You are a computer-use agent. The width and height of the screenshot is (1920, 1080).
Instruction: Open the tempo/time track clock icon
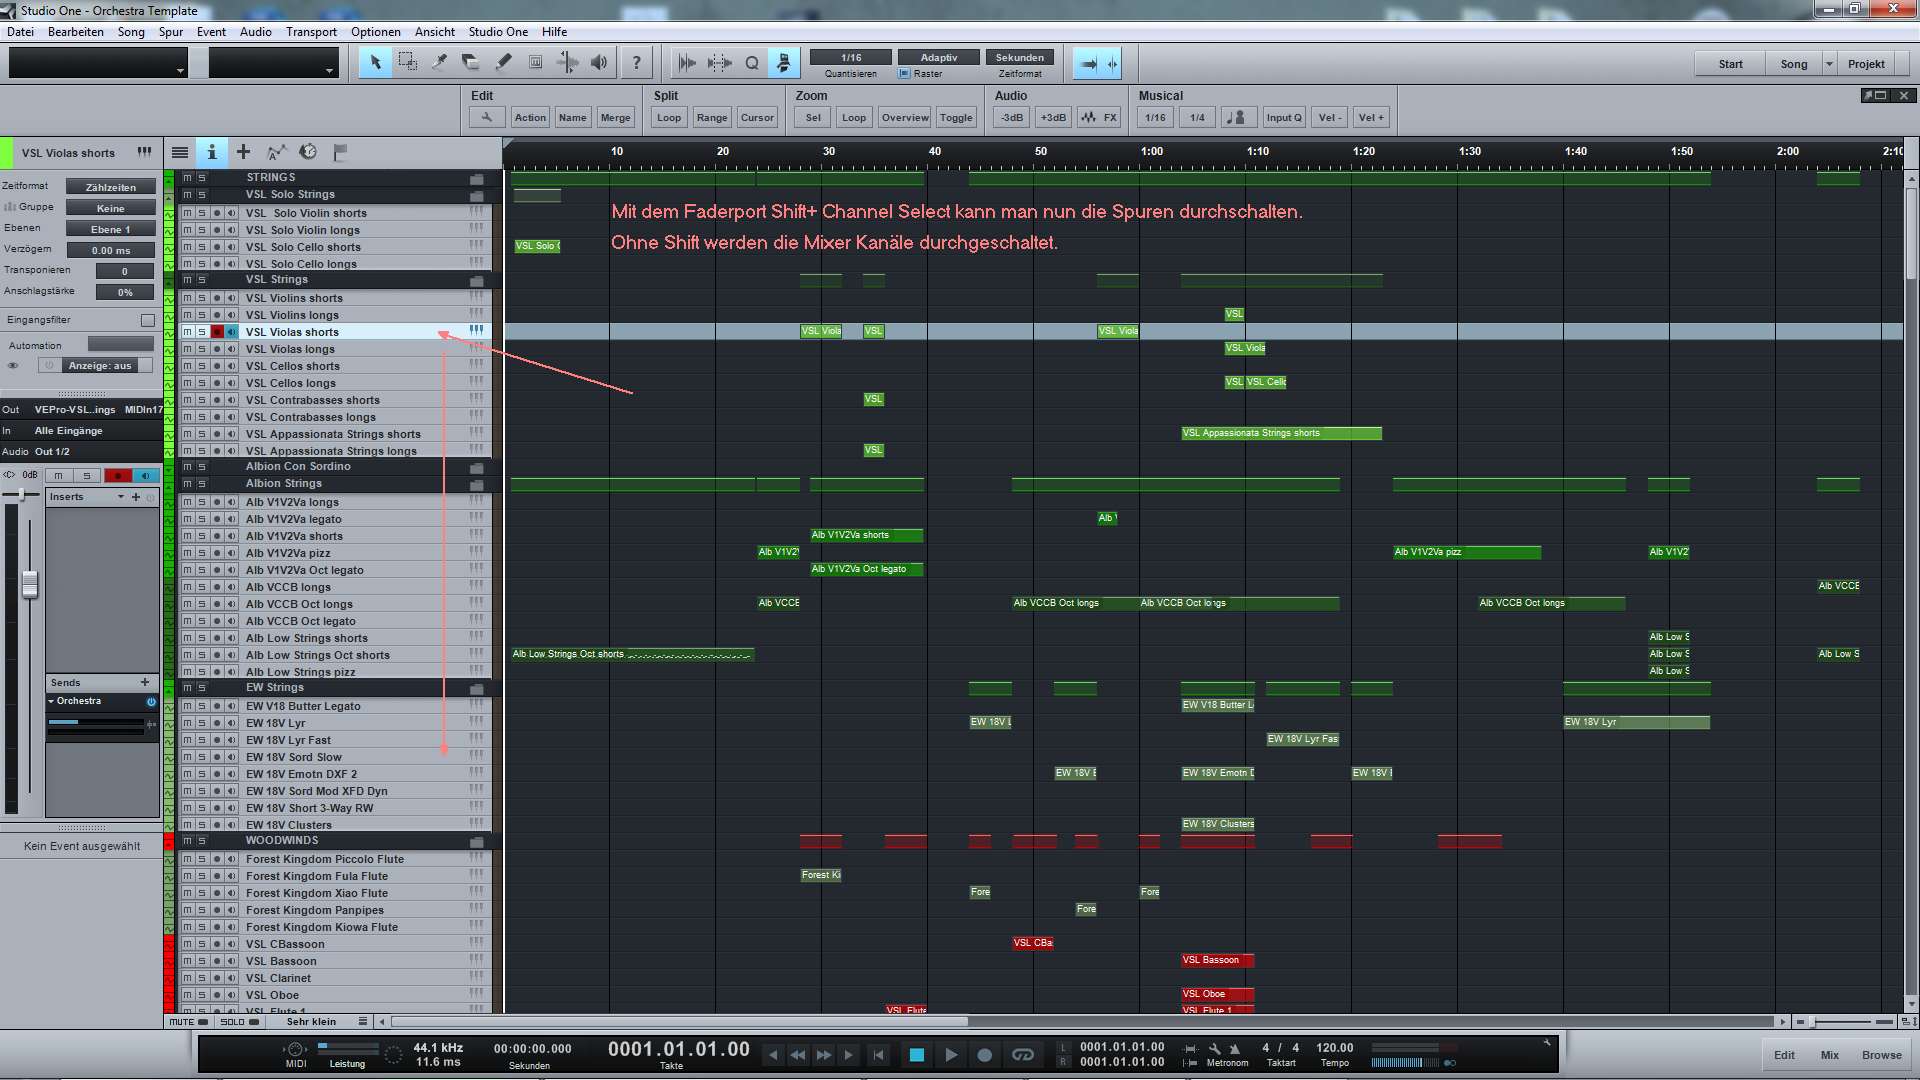(x=308, y=152)
